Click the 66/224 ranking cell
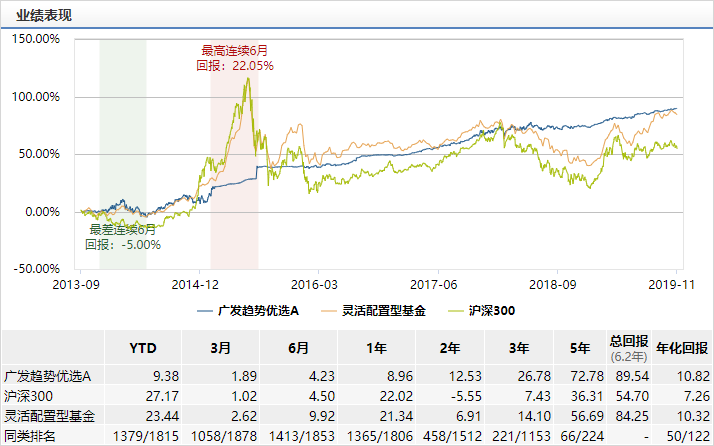Screen dimensions: 714x446 pos(582,436)
